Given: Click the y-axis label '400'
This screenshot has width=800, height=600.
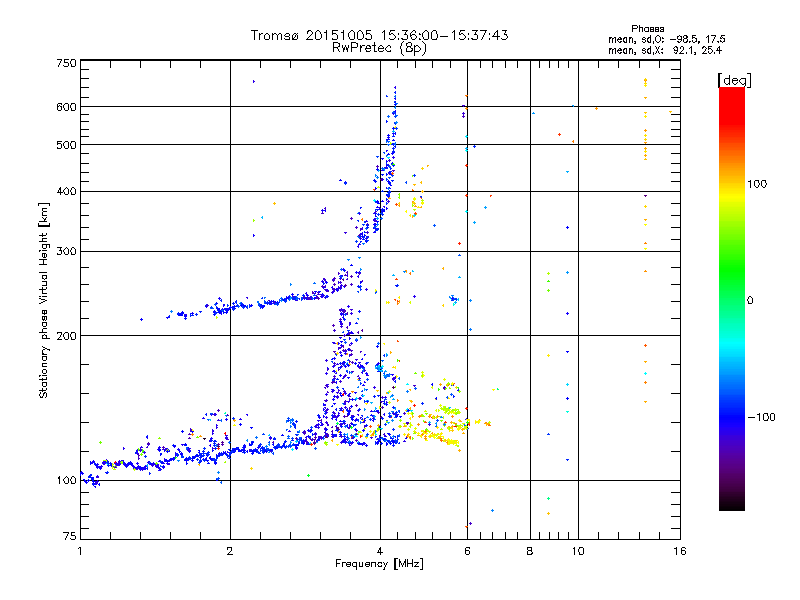Looking at the screenshot, I should point(66,191).
